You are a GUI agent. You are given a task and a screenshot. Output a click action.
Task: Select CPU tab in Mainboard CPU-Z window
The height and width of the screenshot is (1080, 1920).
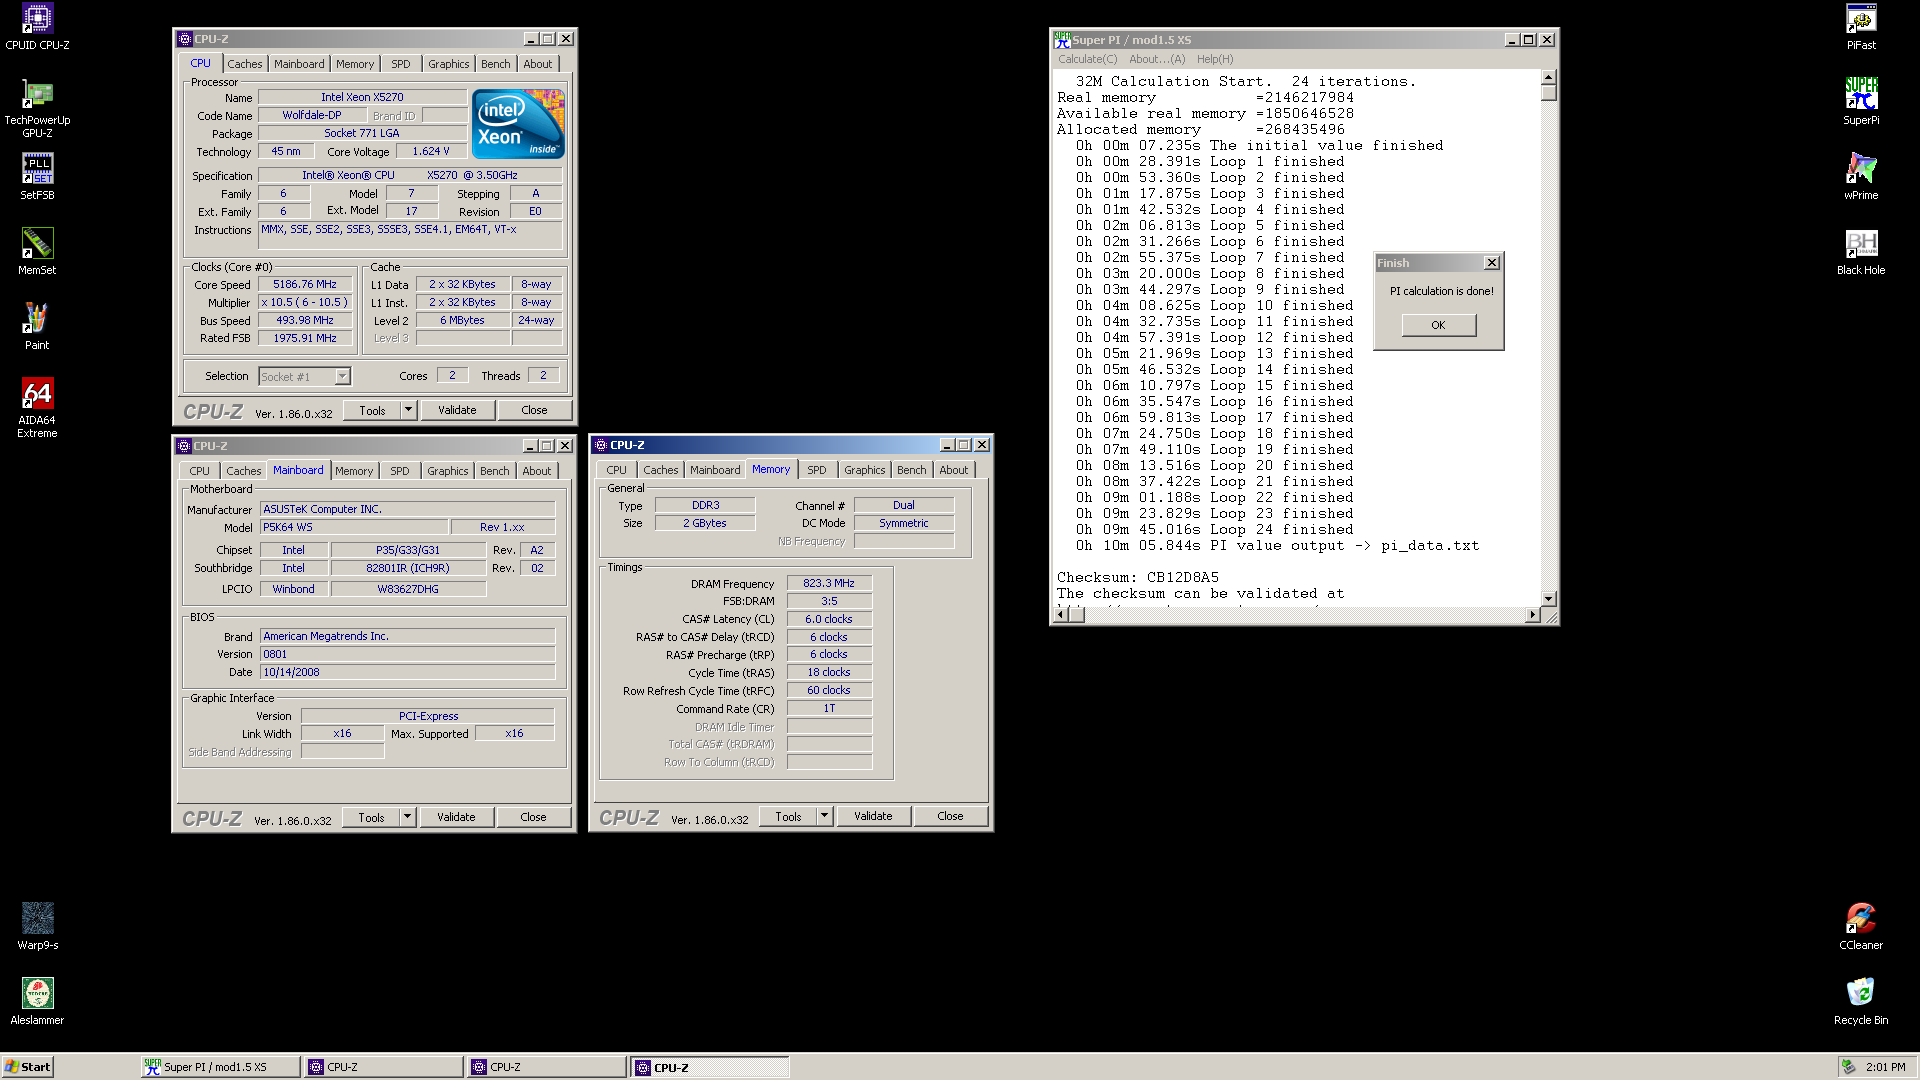[x=200, y=471]
